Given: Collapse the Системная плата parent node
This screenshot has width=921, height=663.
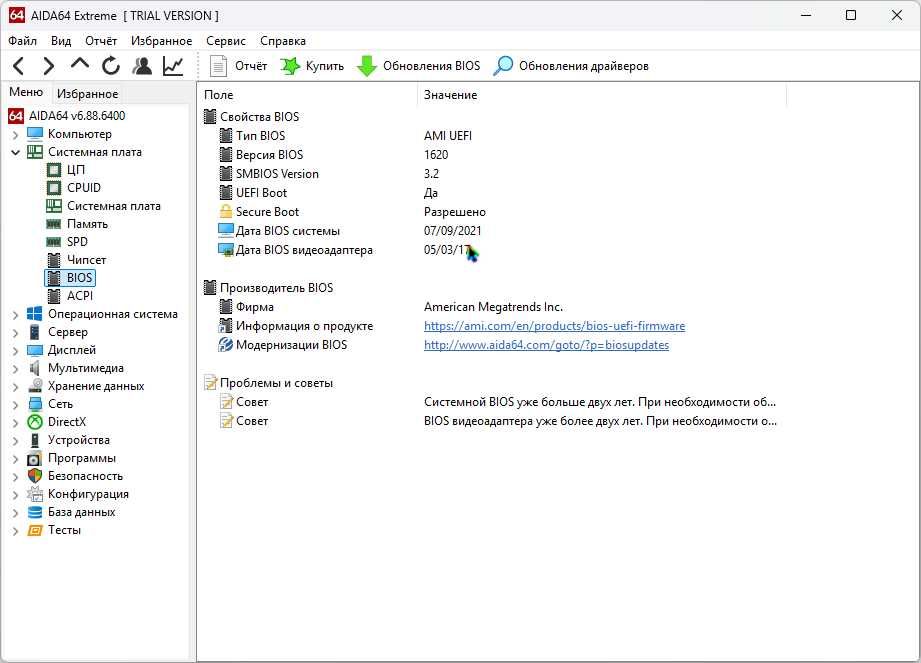Looking at the screenshot, I should pos(15,152).
